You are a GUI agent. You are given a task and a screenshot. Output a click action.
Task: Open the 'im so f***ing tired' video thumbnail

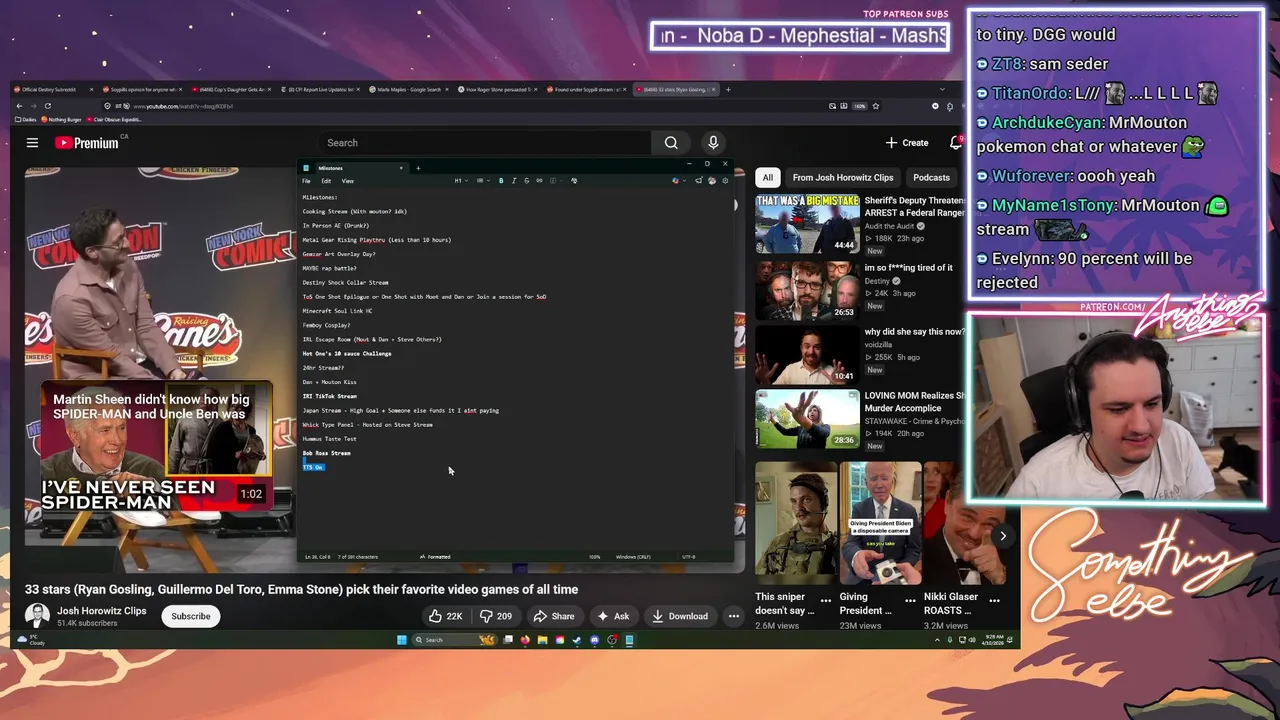point(807,290)
